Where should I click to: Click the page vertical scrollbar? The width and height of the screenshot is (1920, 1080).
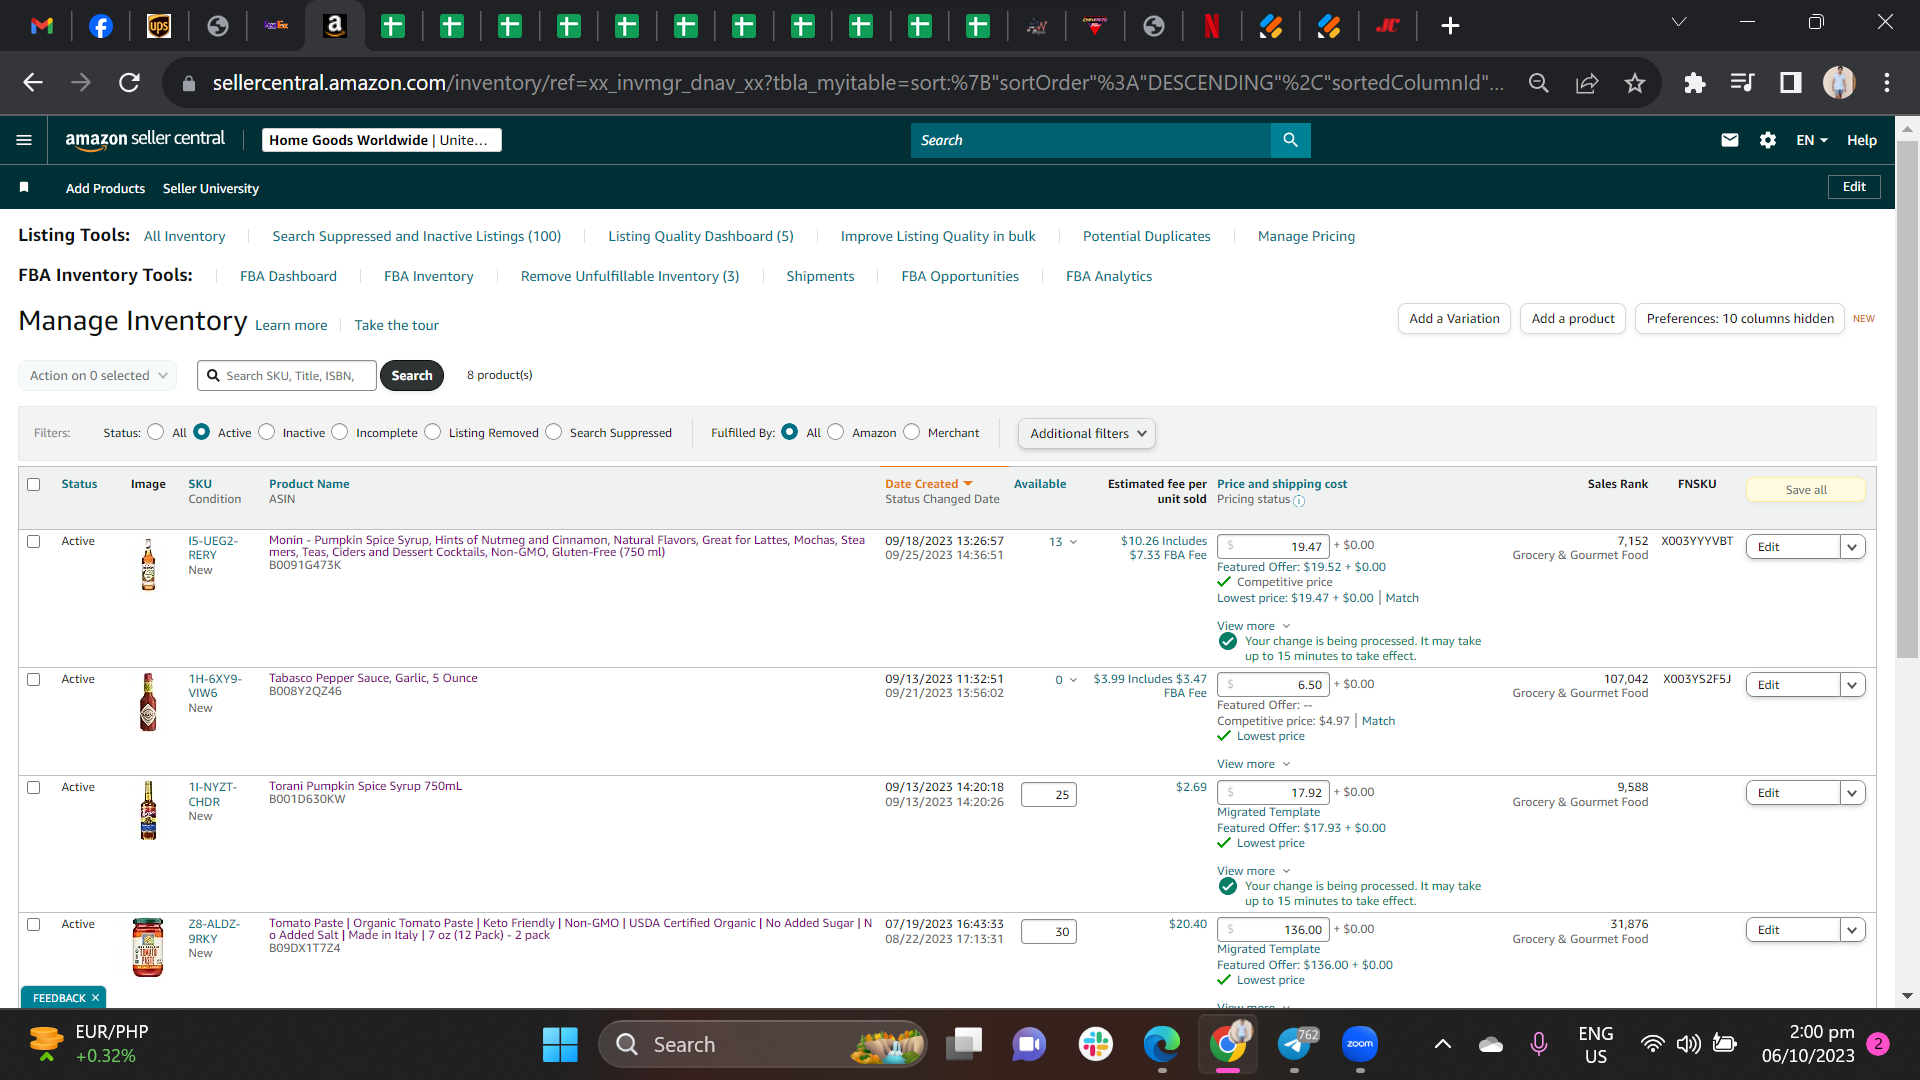point(1907,400)
